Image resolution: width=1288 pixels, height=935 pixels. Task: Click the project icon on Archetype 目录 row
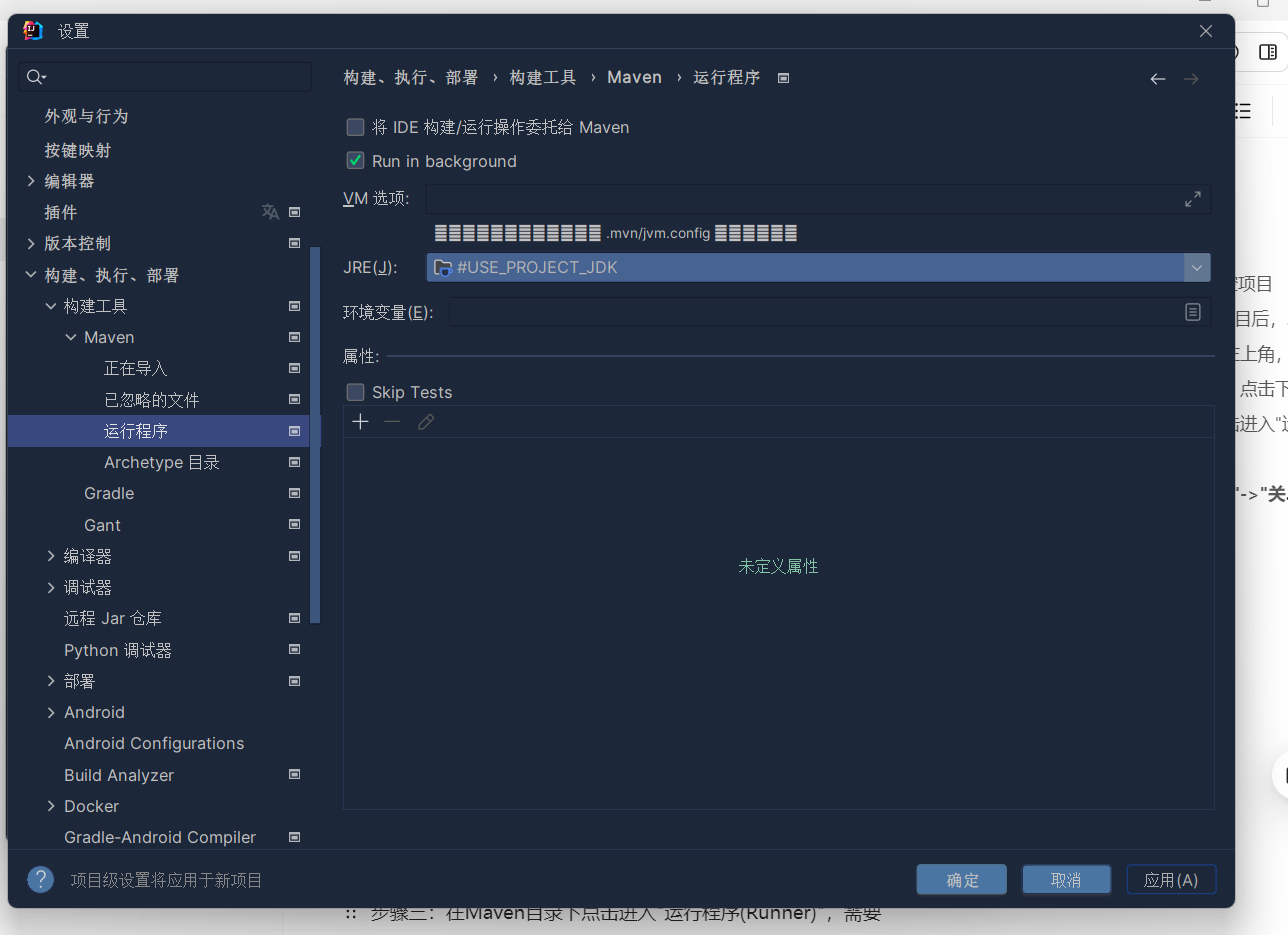click(295, 462)
